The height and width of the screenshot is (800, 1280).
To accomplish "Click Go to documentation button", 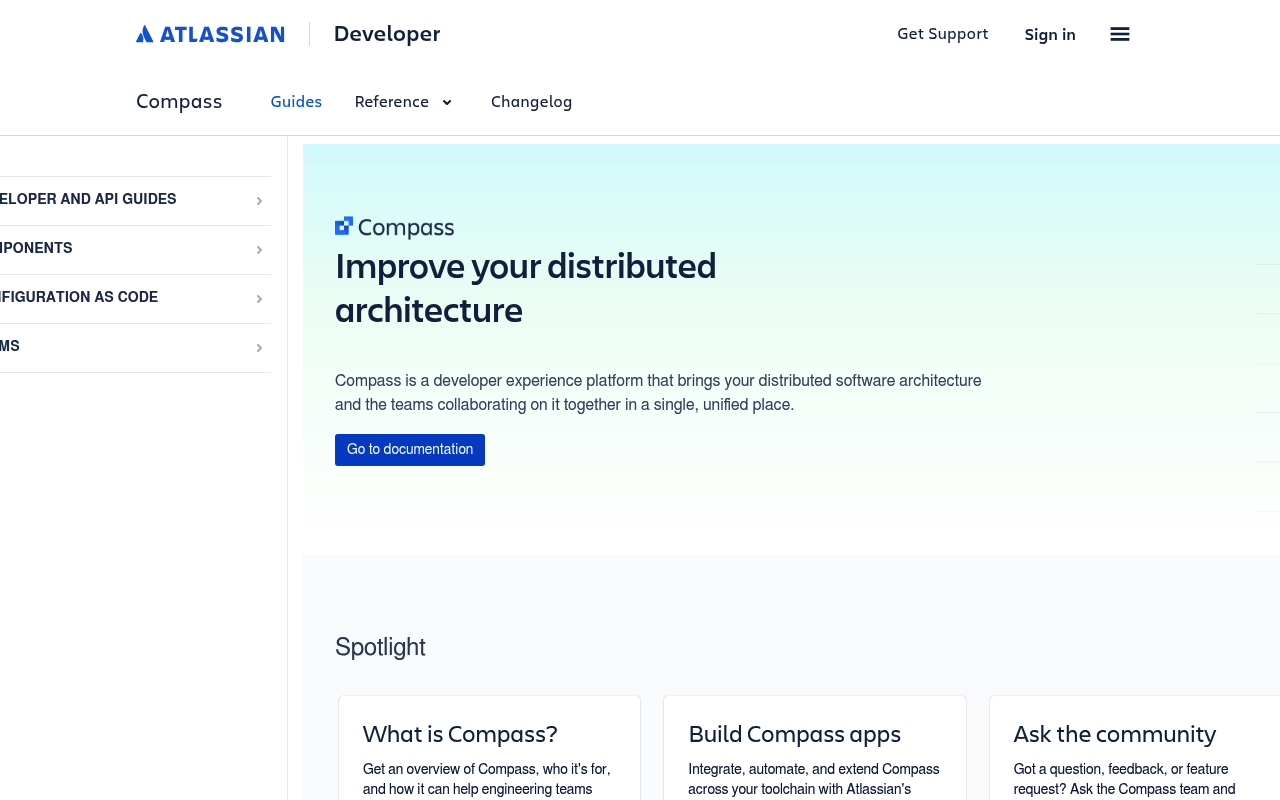I will [410, 450].
